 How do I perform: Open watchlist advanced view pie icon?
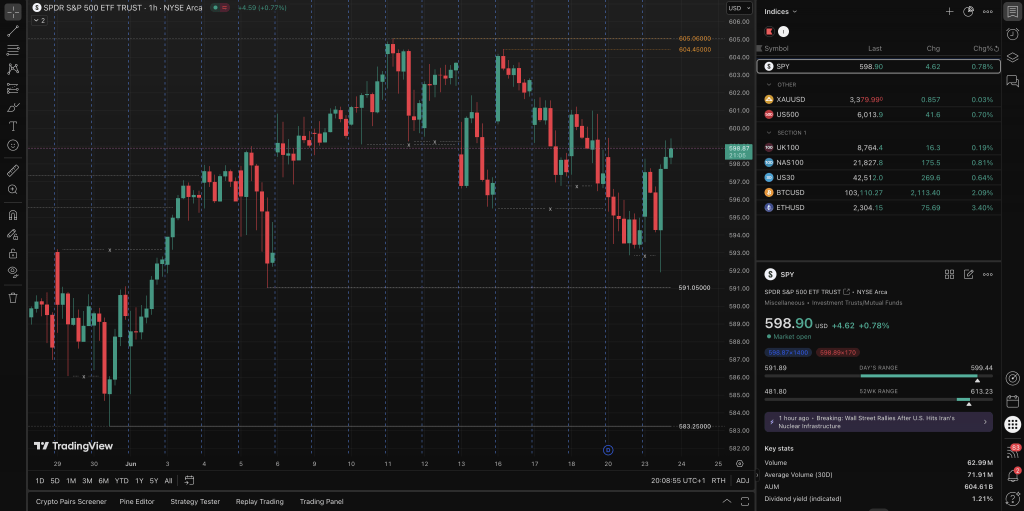pos(968,11)
